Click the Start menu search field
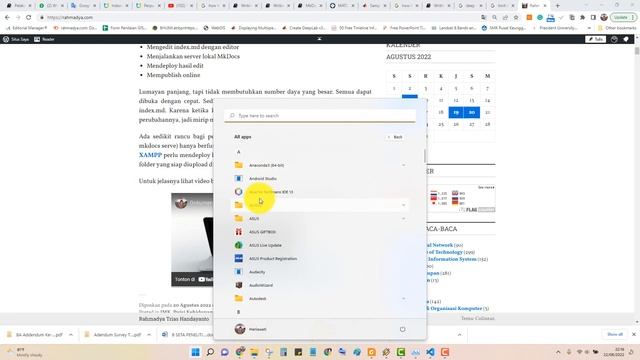This screenshot has width=640, height=360. click(320, 116)
